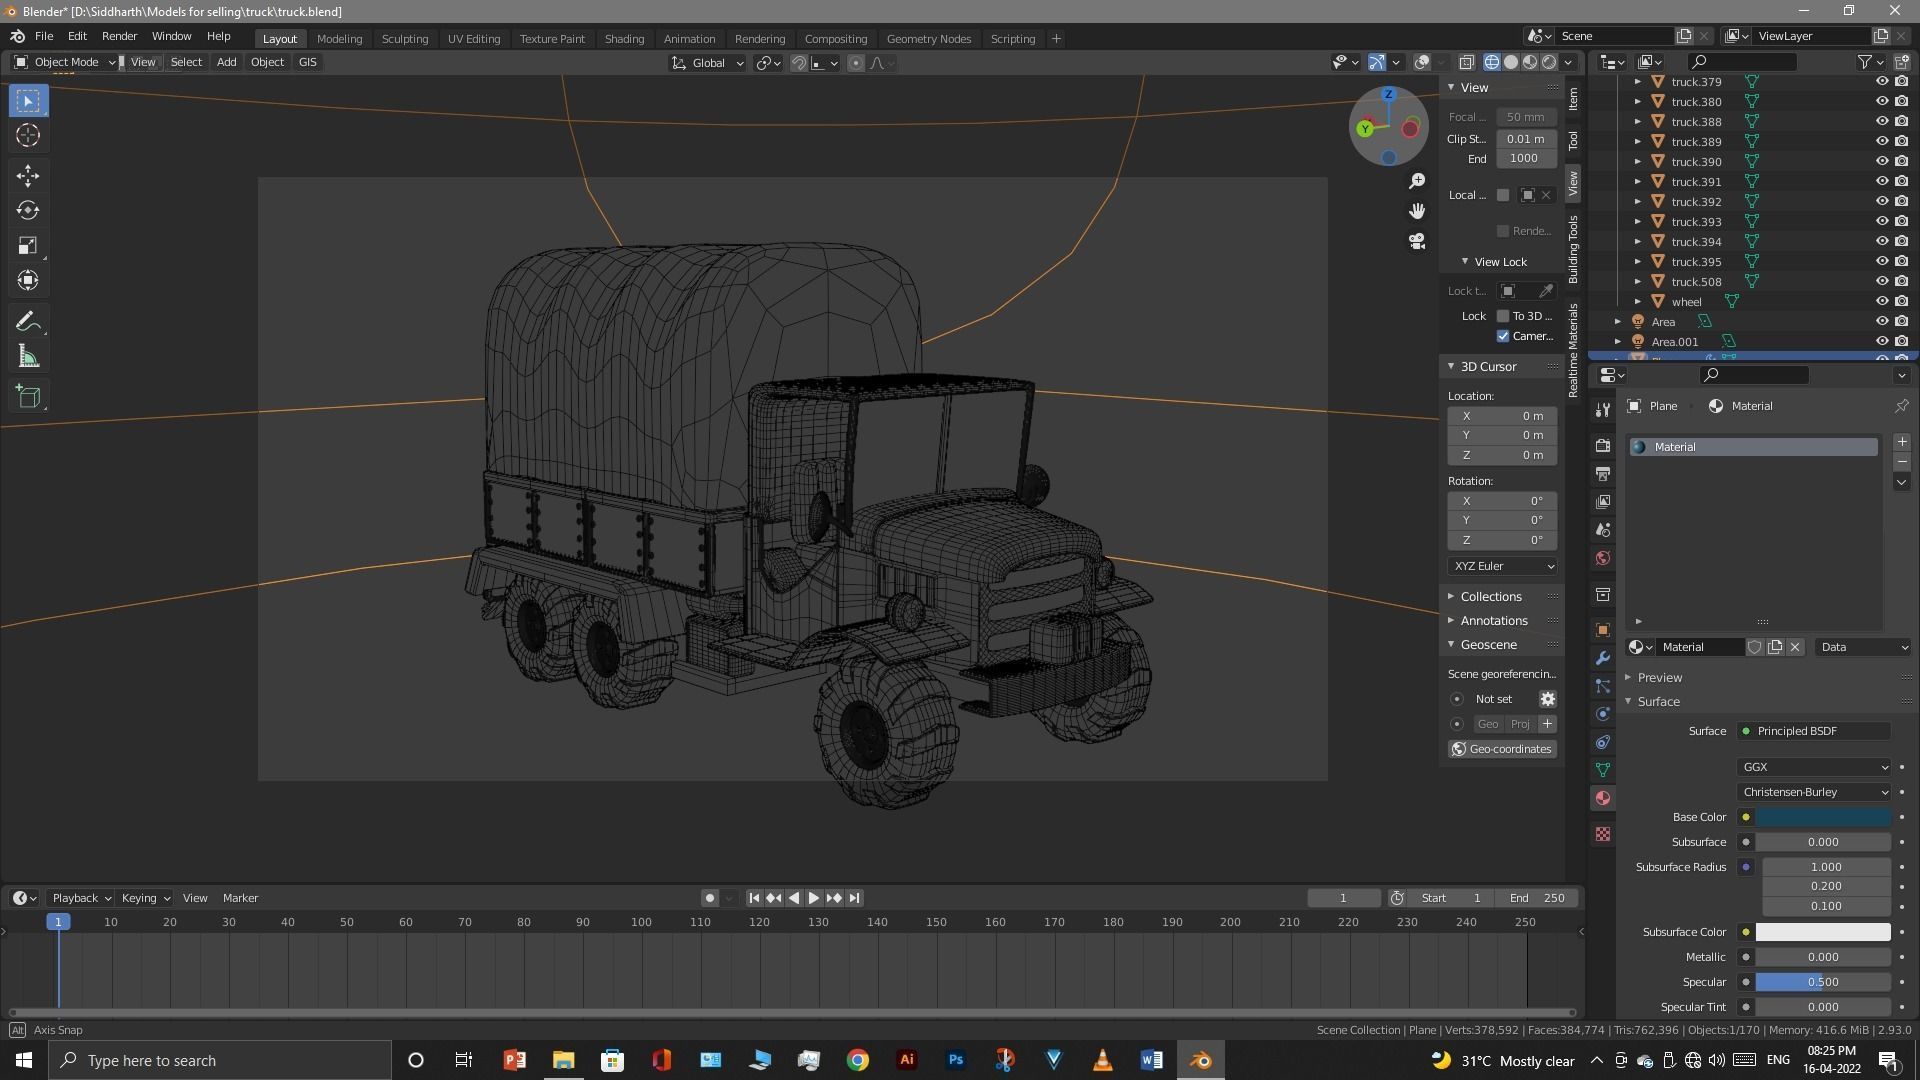Open the Texture properties checker icon
This screenshot has height=1080, width=1920.
(1603, 834)
